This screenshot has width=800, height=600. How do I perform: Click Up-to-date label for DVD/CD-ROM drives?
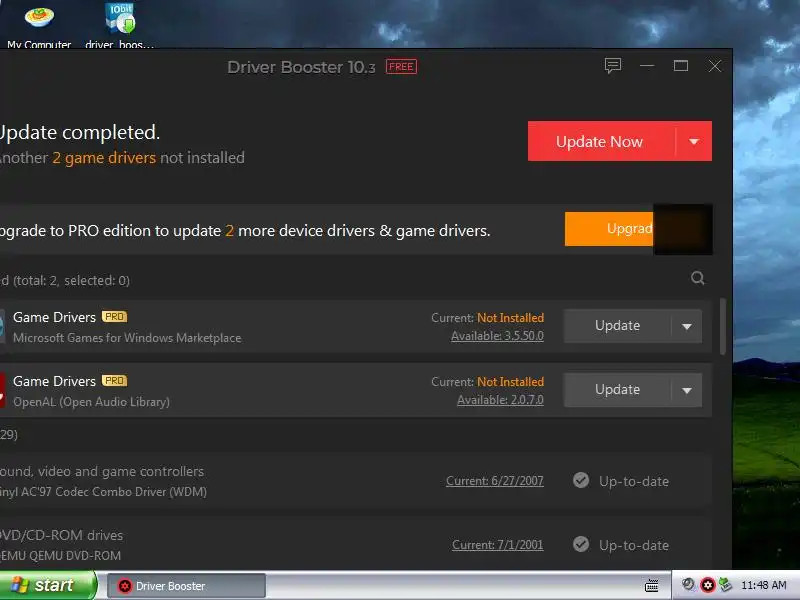point(634,545)
